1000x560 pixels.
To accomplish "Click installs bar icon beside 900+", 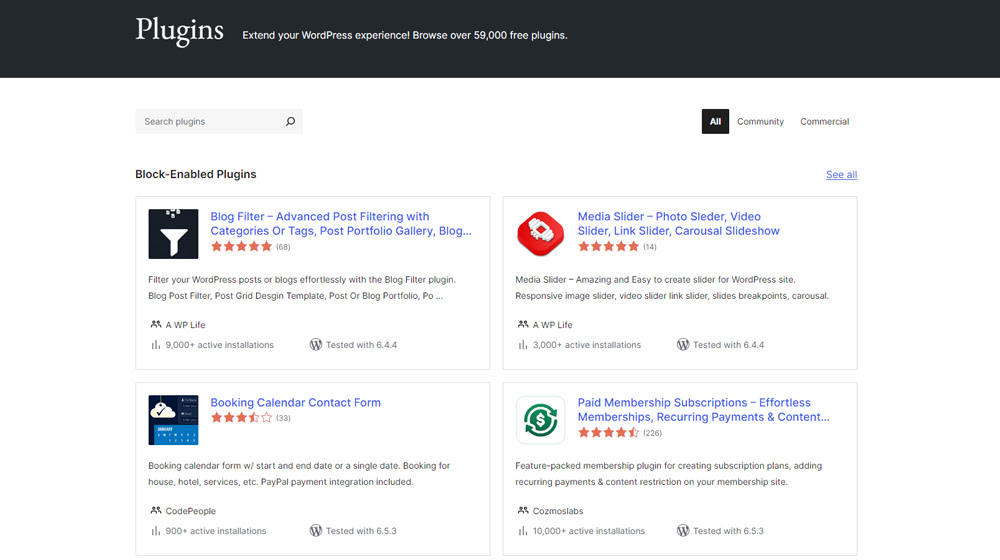I will point(156,531).
